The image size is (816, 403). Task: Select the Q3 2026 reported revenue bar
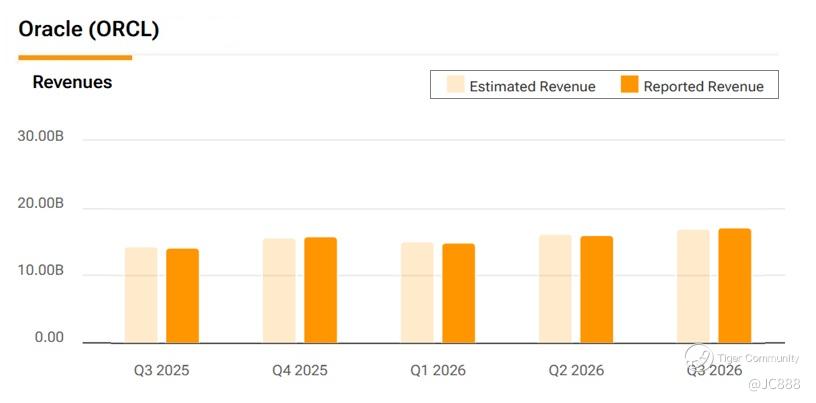tap(735, 286)
